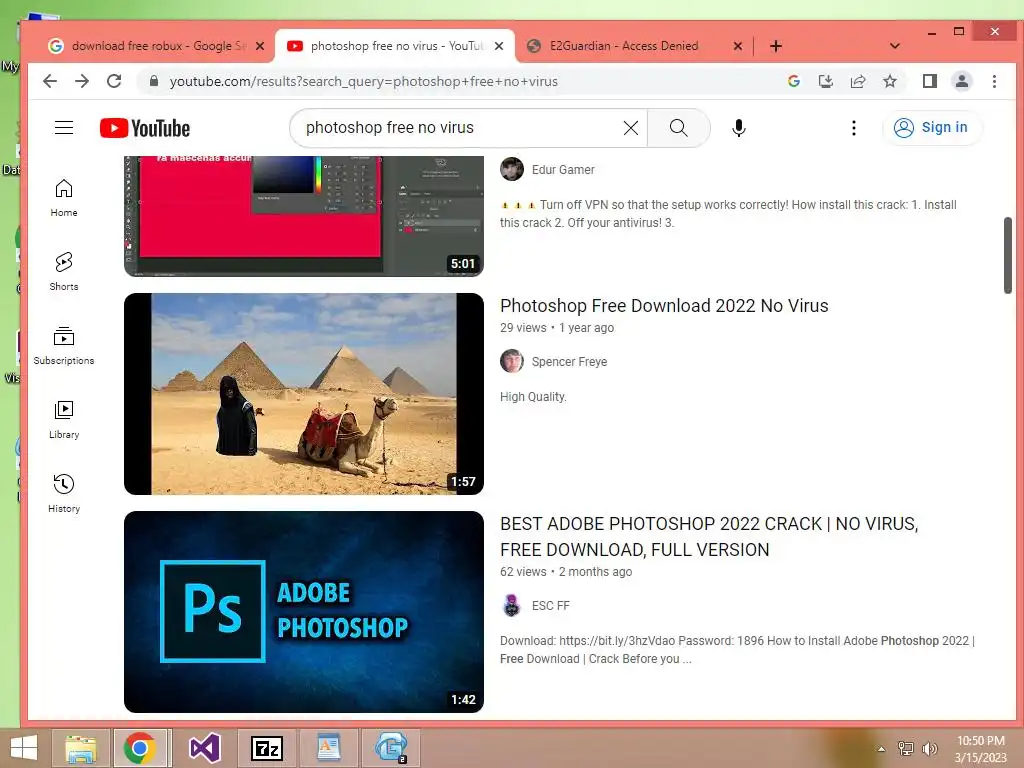Screen dimensions: 1024x768
Task: Open Library in the YouTube sidebar
Action: [x=64, y=420]
